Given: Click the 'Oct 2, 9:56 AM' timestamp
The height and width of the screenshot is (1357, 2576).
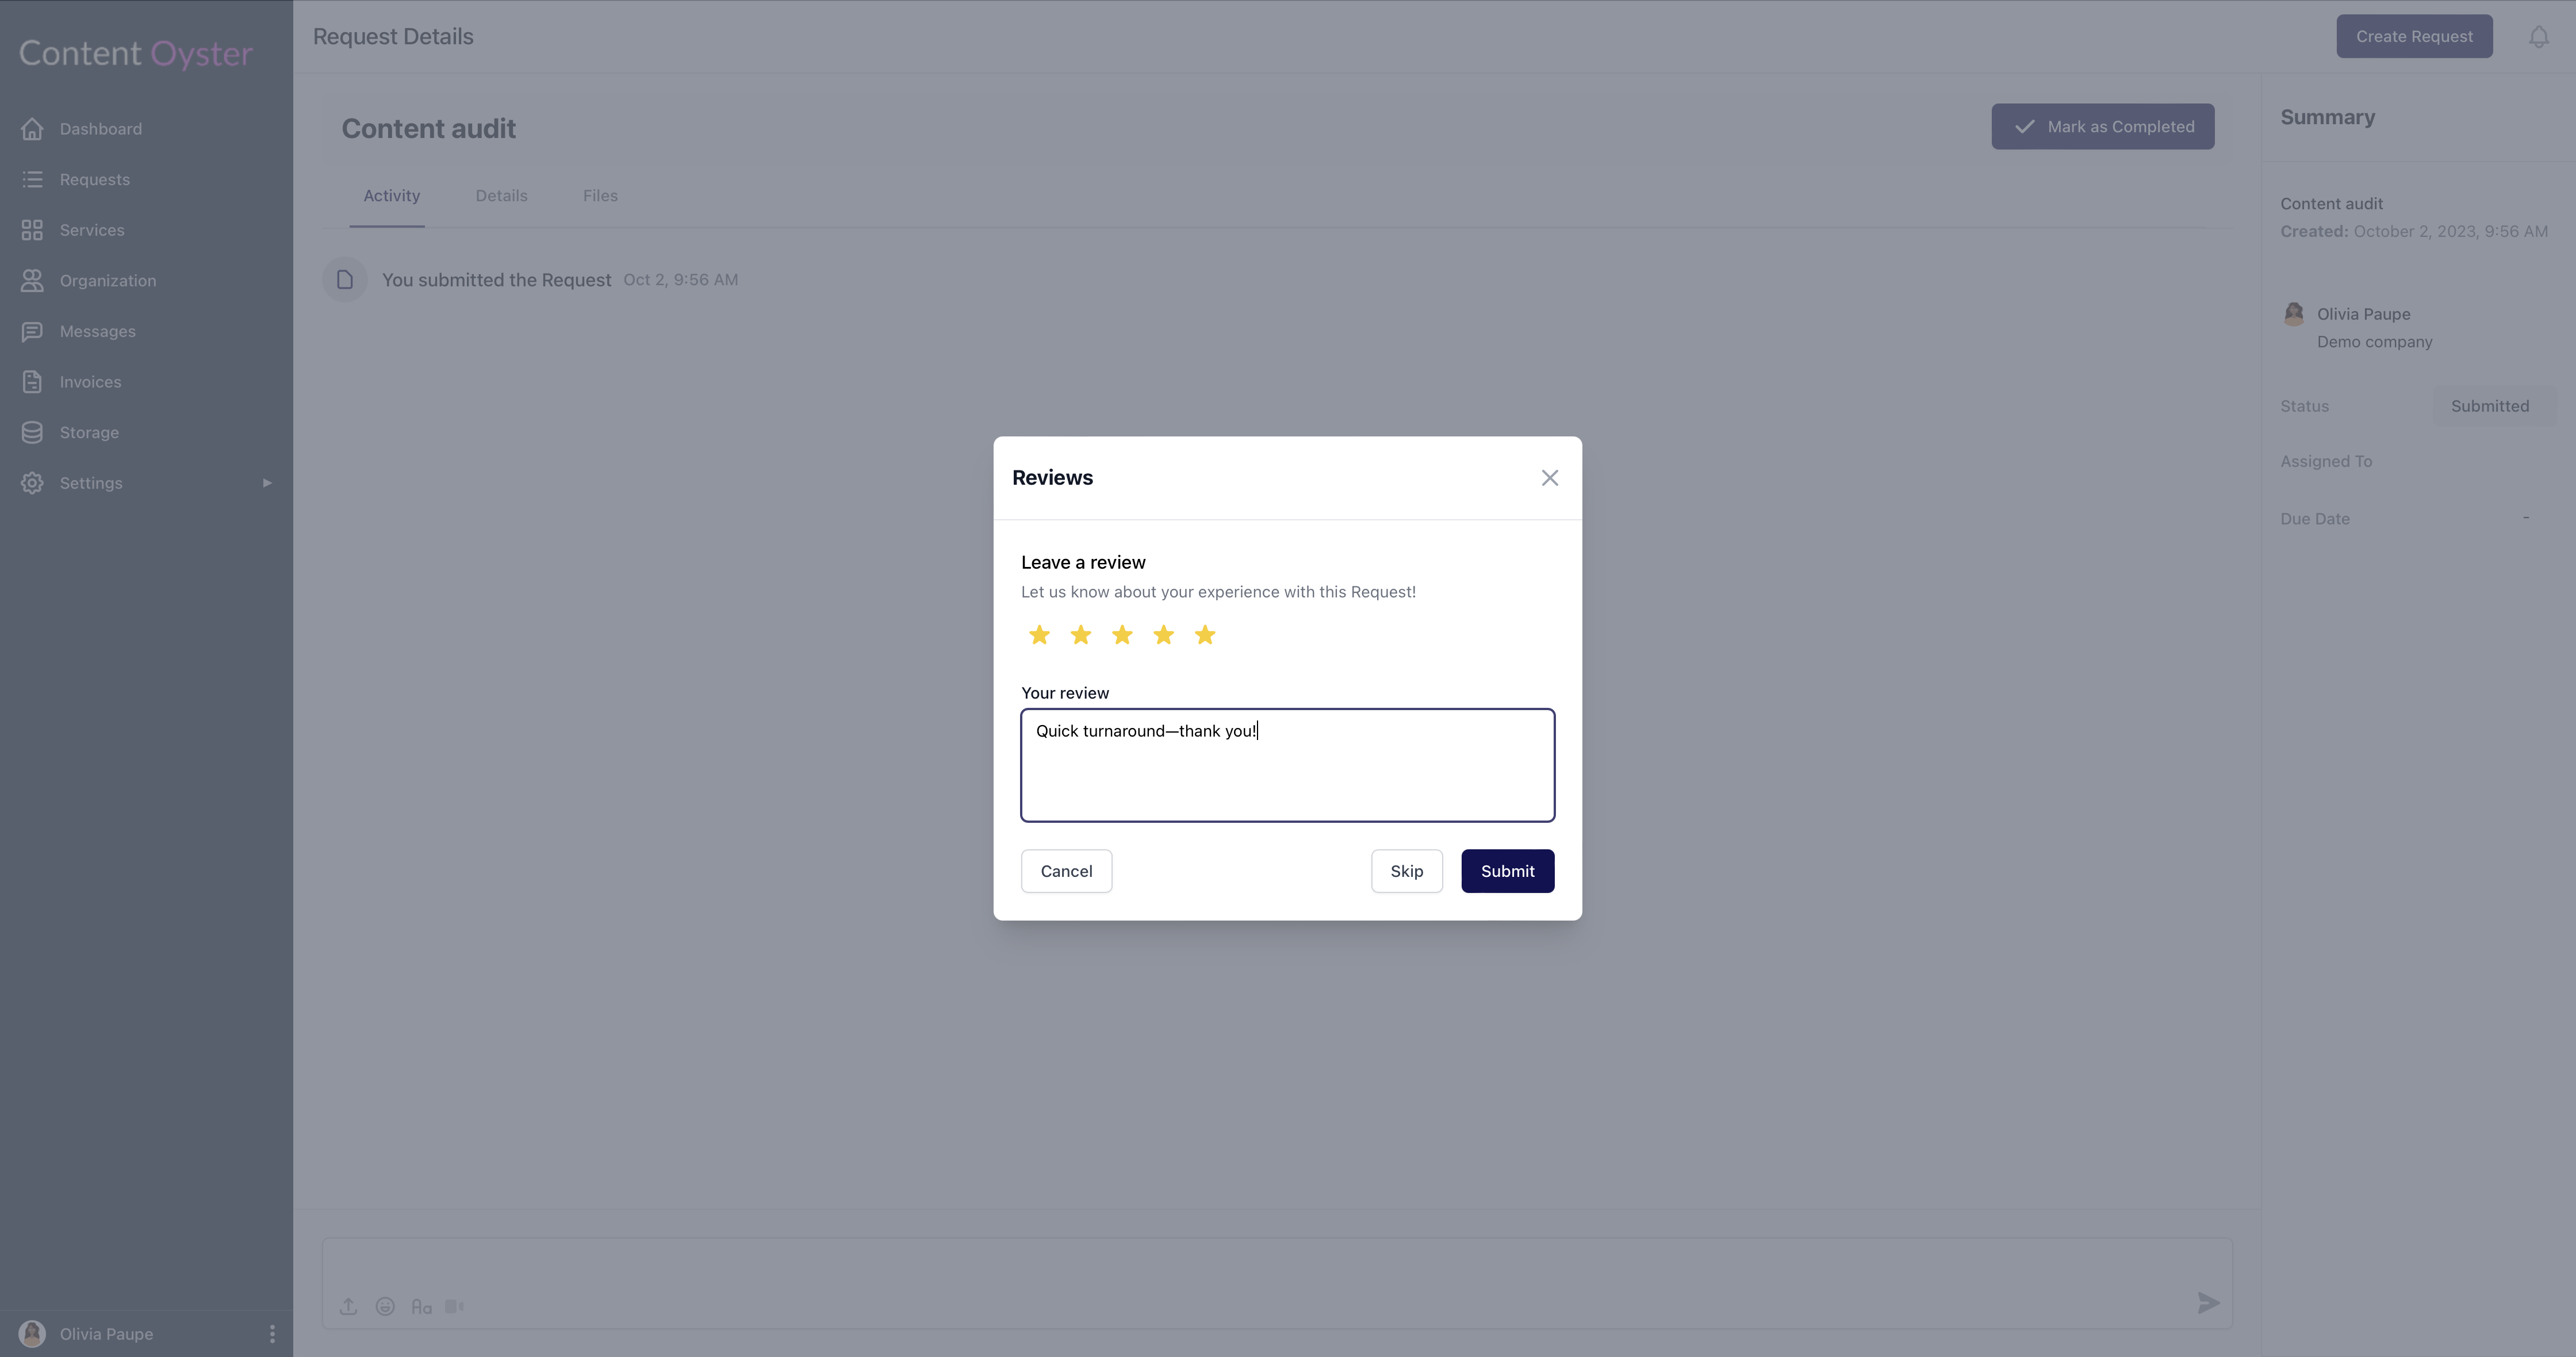Looking at the screenshot, I should (x=680, y=280).
